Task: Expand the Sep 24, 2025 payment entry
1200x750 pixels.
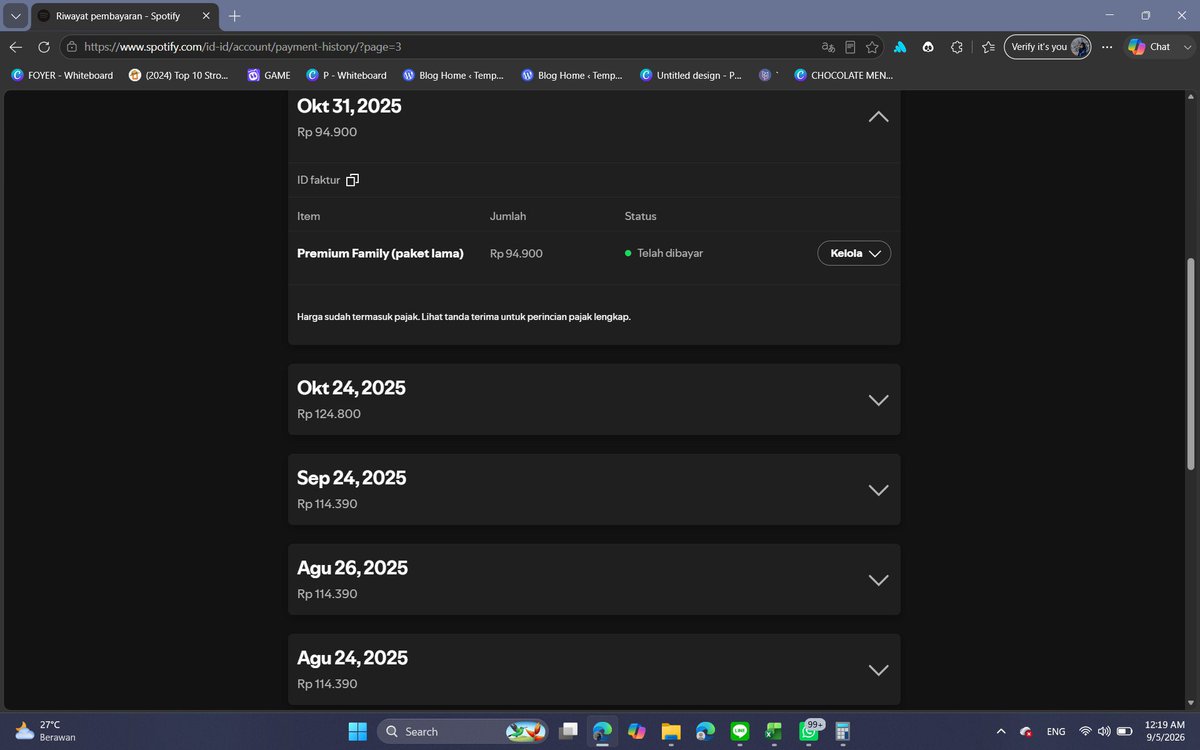Action: pos(878,490)
